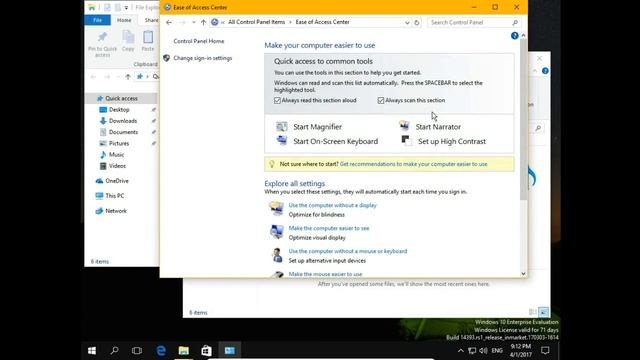Viewport: 640px width, 360px height.
Task: Click the taskbar clock showing 9:12 PM
Action: 521,351
